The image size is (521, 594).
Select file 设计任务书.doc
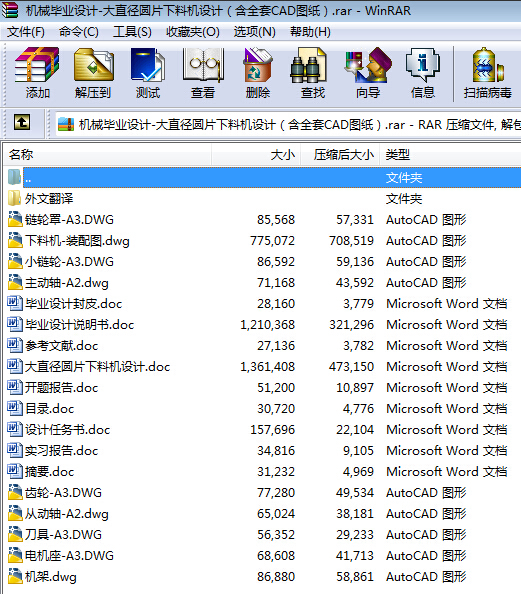pos(67,429)
